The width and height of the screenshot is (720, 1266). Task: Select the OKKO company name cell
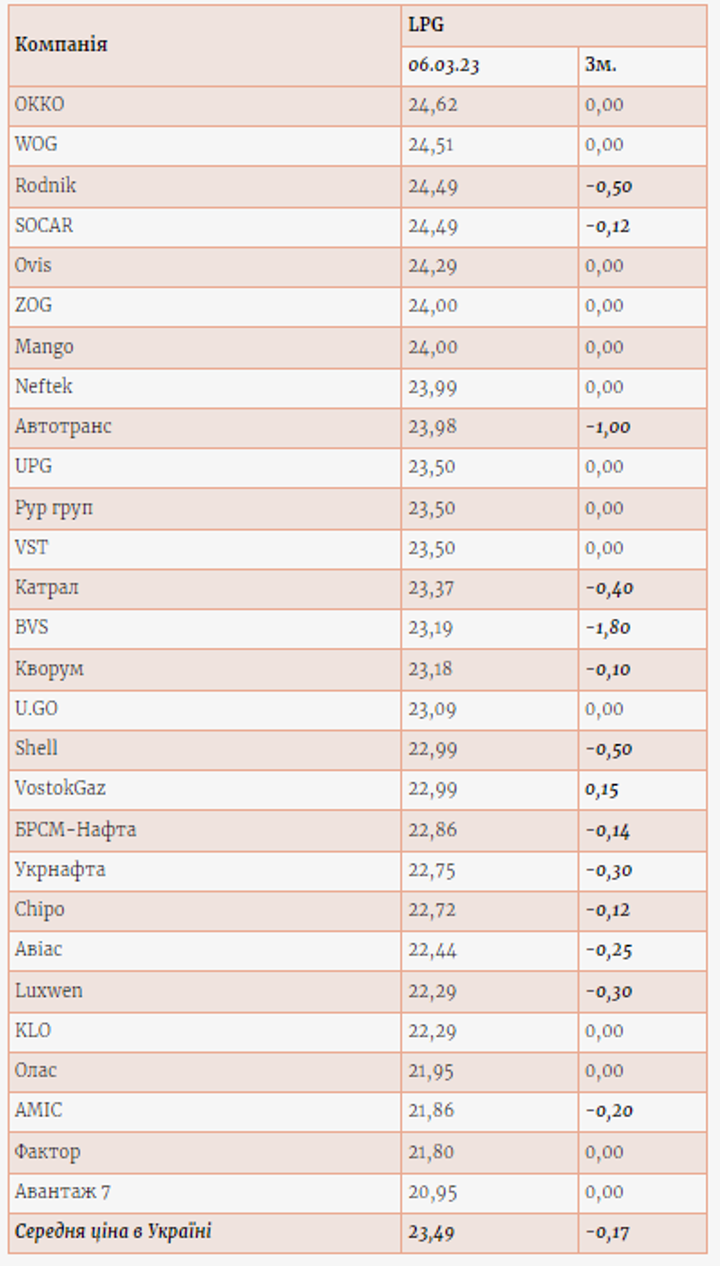click(40, 104)
